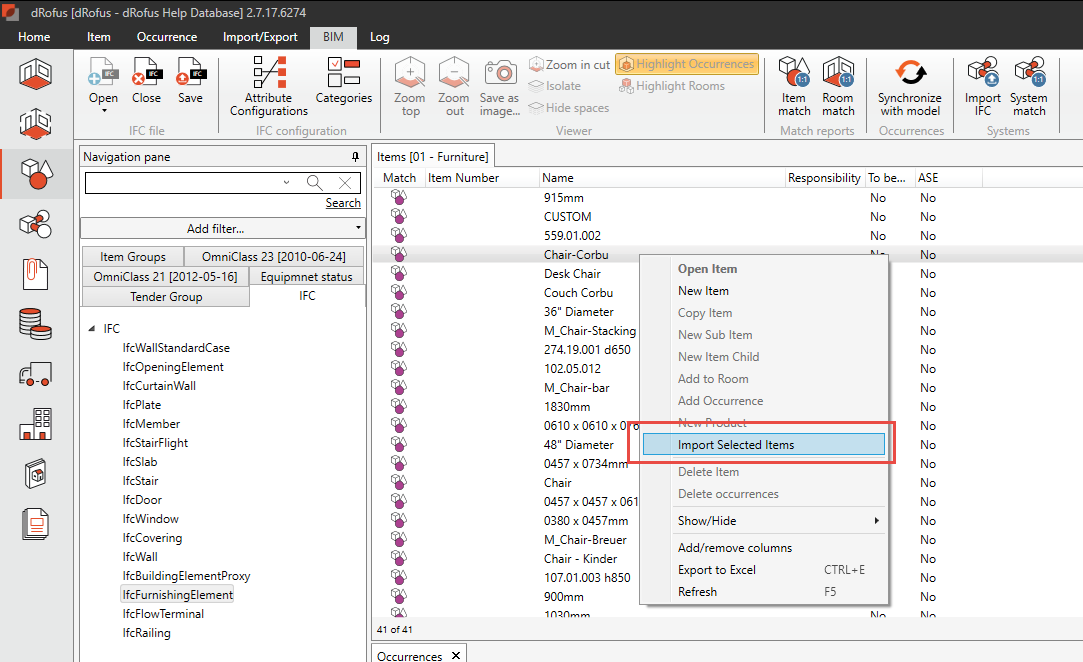
Task: Click the Search link
Action: click(343, 203)
